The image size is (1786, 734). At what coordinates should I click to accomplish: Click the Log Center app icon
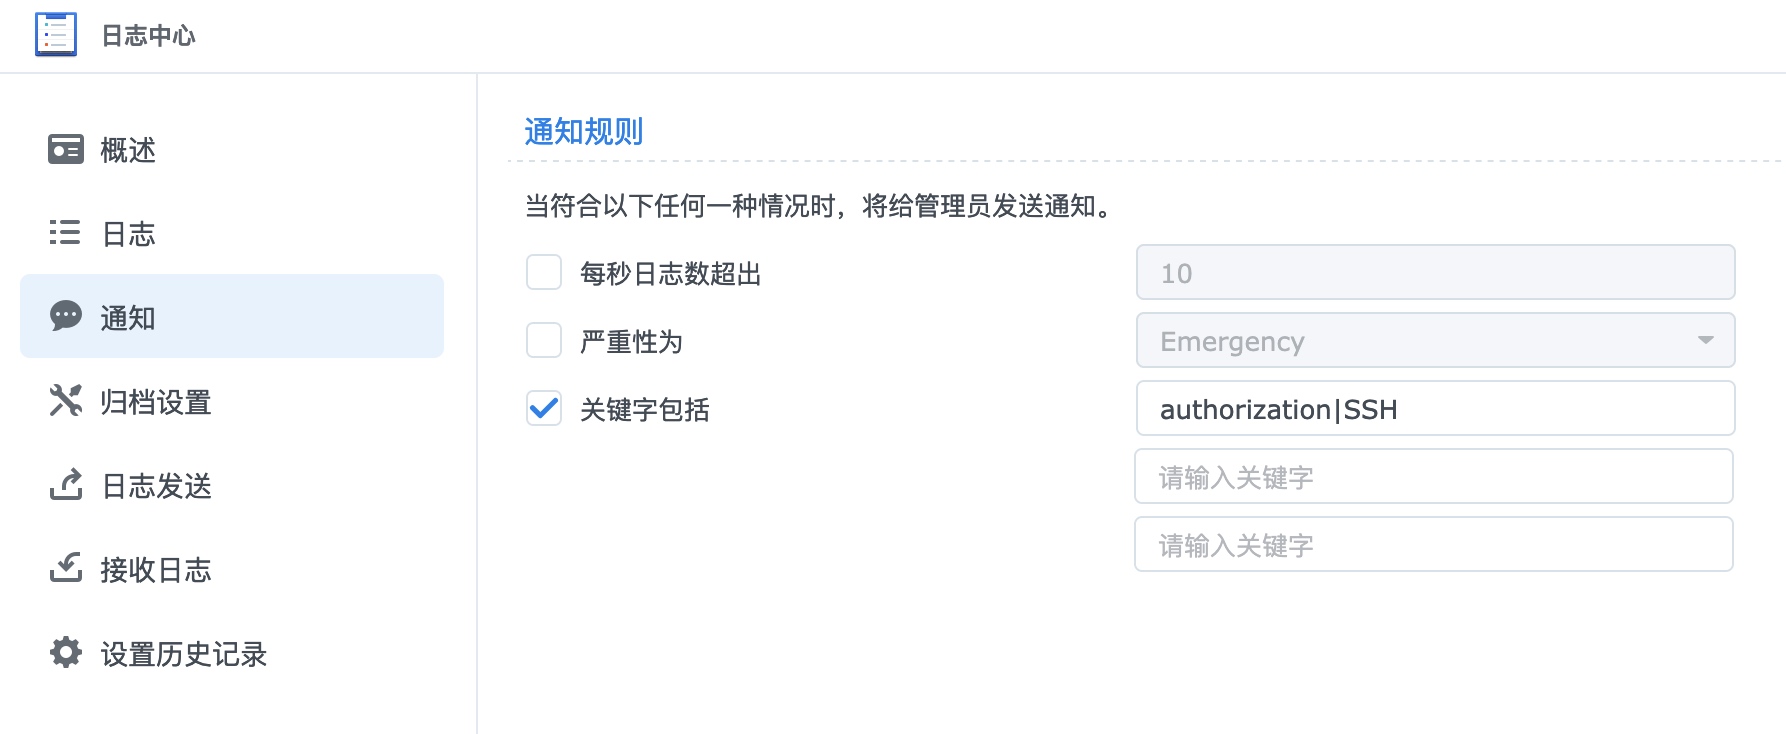(x=56, y=34)
